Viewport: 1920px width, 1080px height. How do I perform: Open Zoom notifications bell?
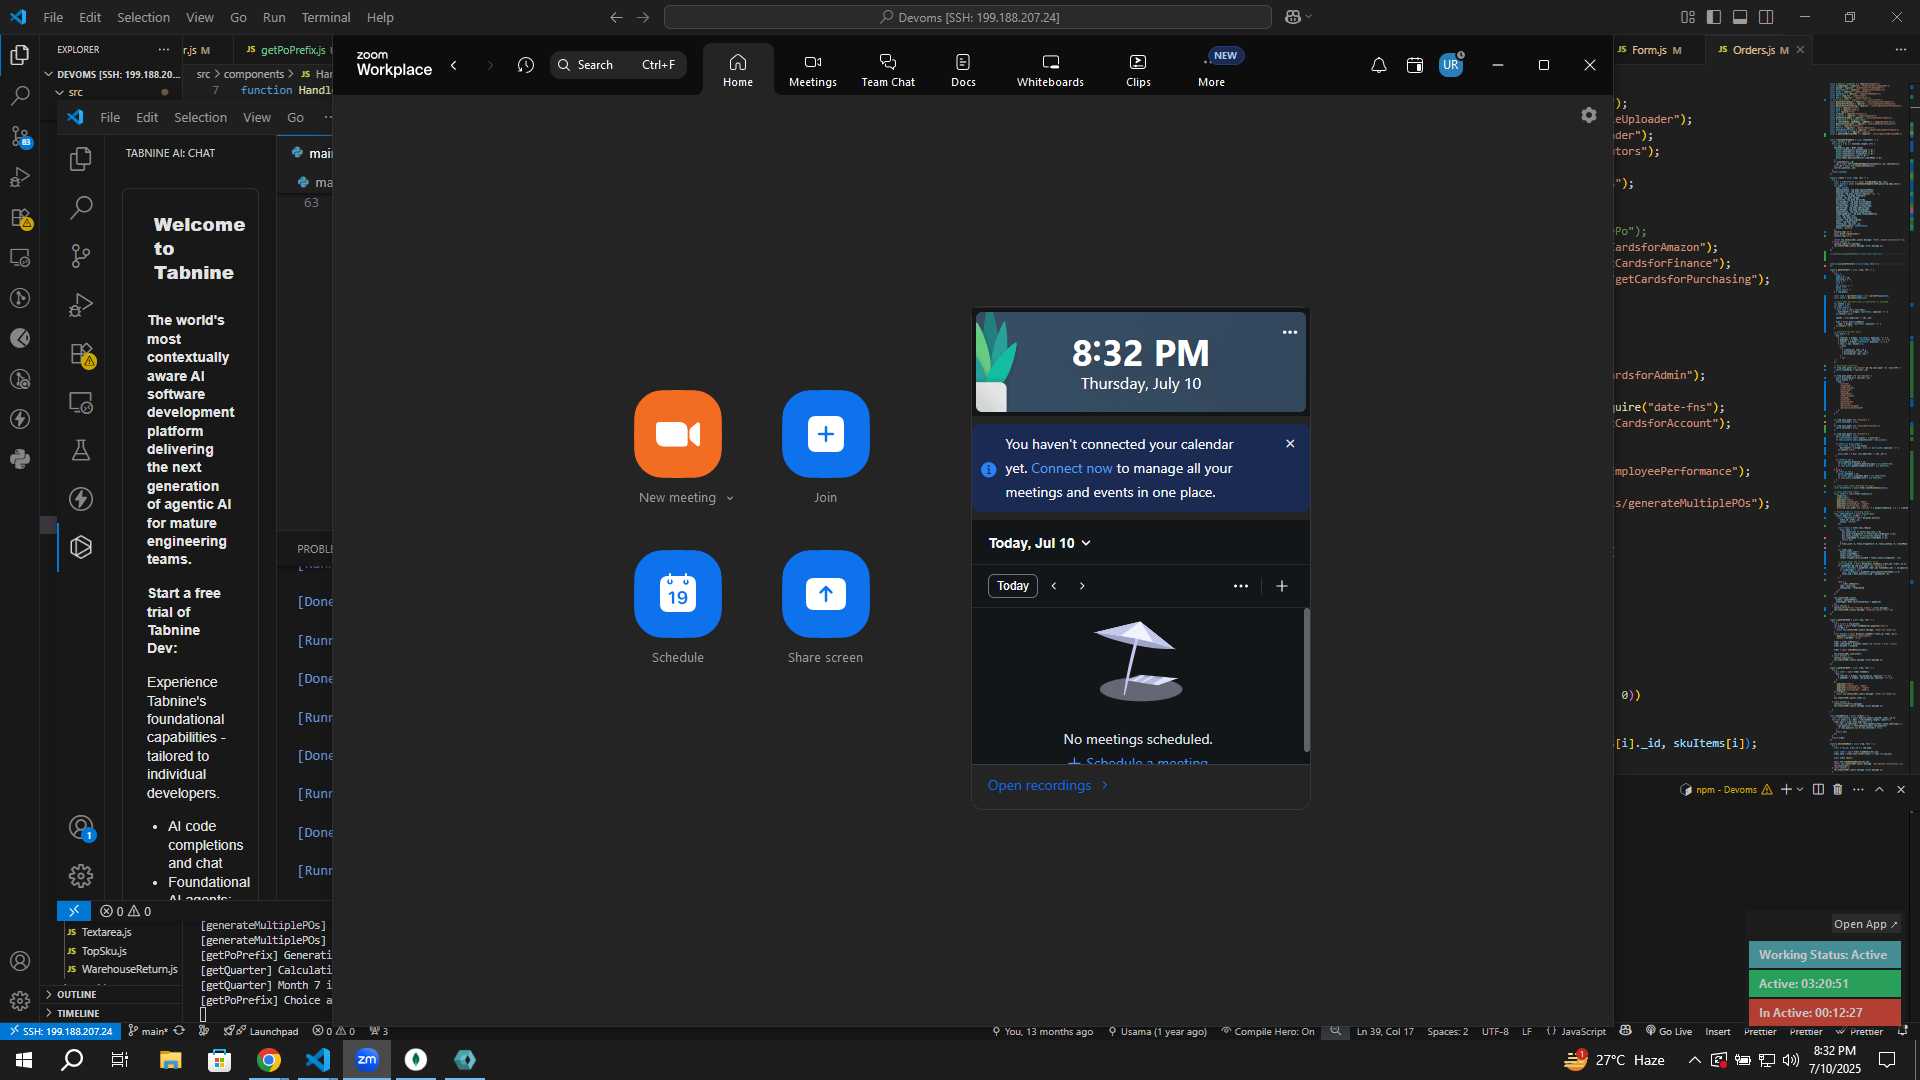coord(1378,65)
